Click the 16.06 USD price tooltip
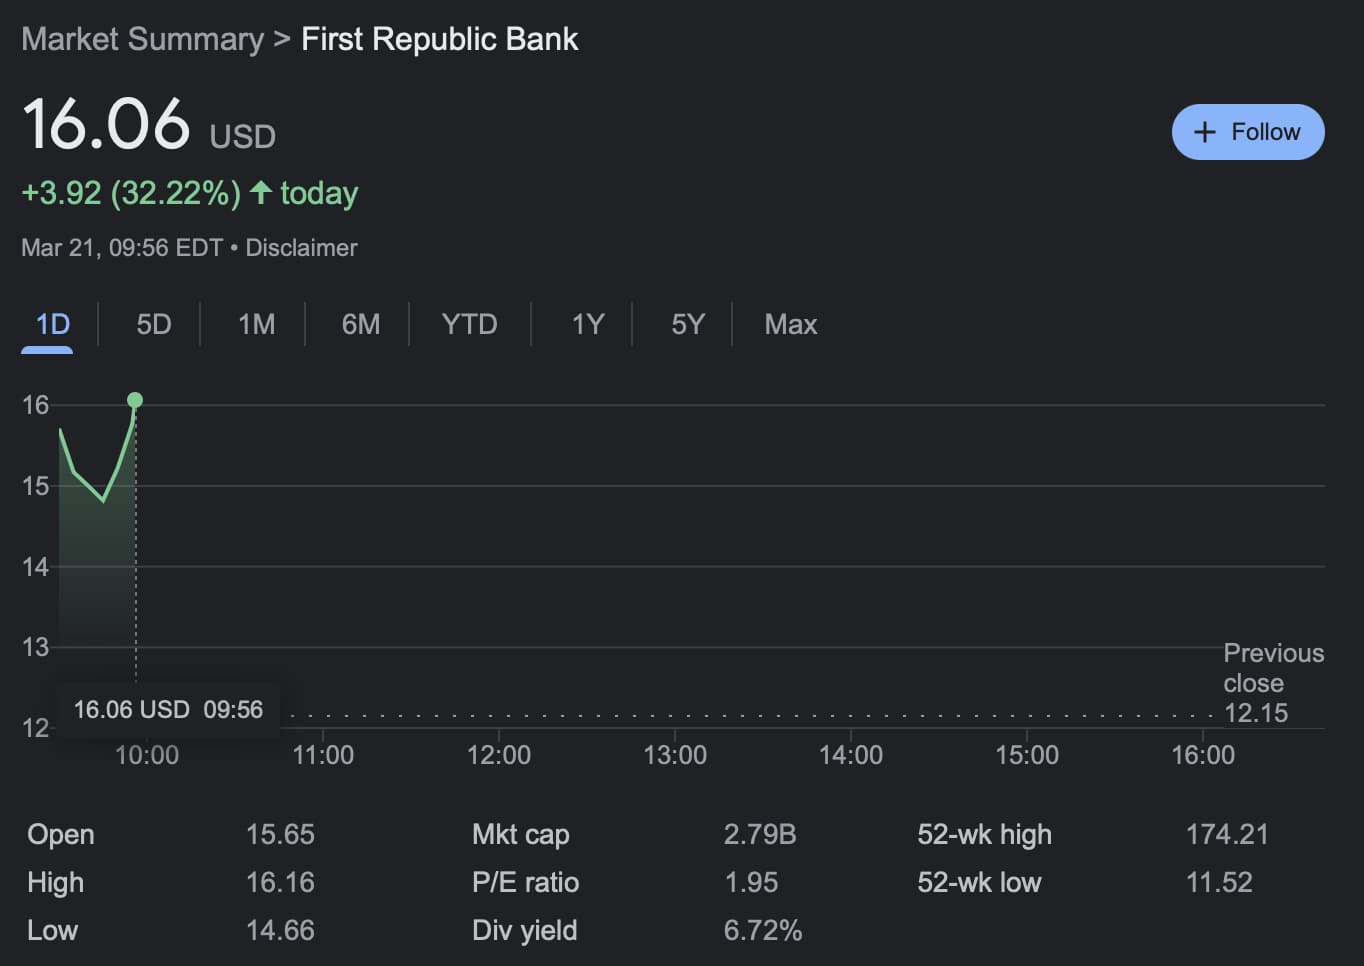This screenshot has height=966, width=1364. point(167,709)
